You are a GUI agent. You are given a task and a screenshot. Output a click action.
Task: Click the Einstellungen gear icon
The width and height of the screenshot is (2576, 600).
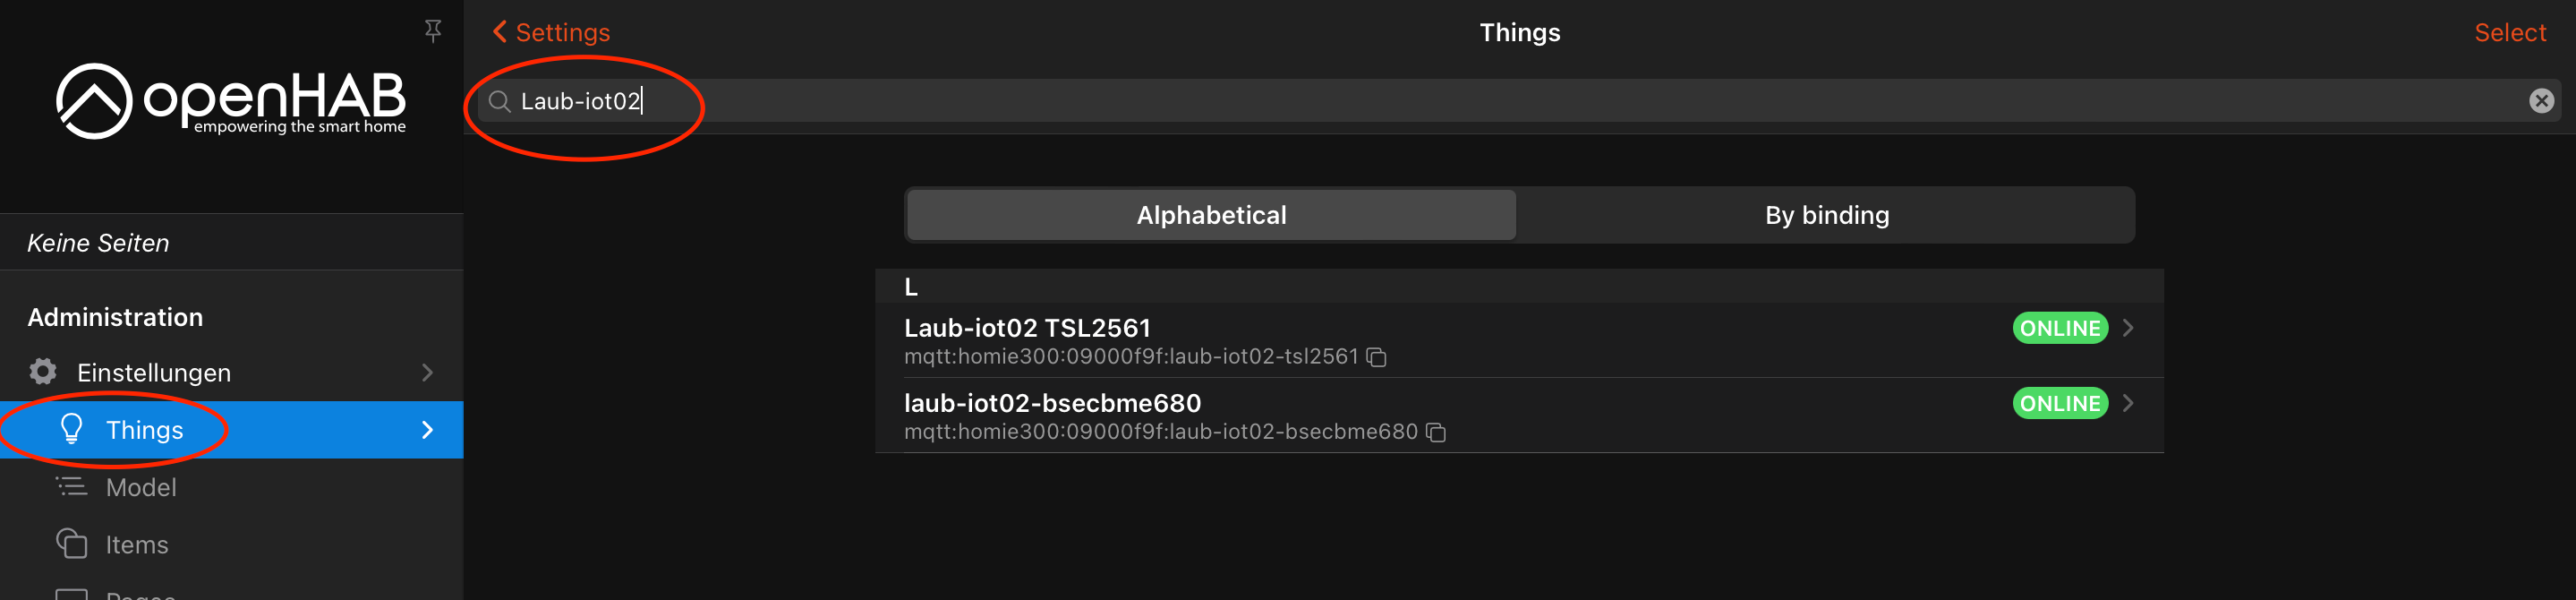pos(43,372)
